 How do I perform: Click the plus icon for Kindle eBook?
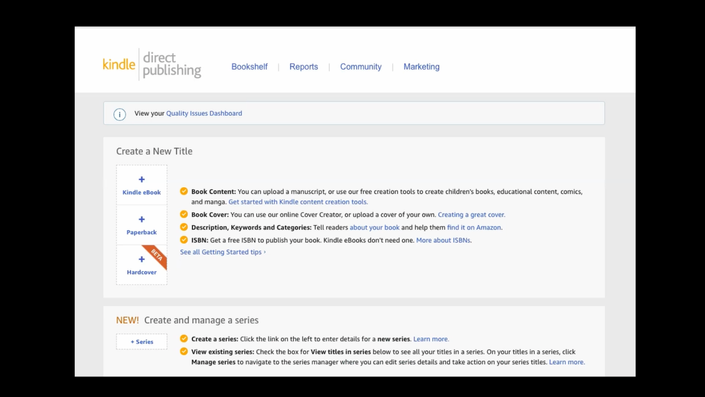tap(142, 179)
